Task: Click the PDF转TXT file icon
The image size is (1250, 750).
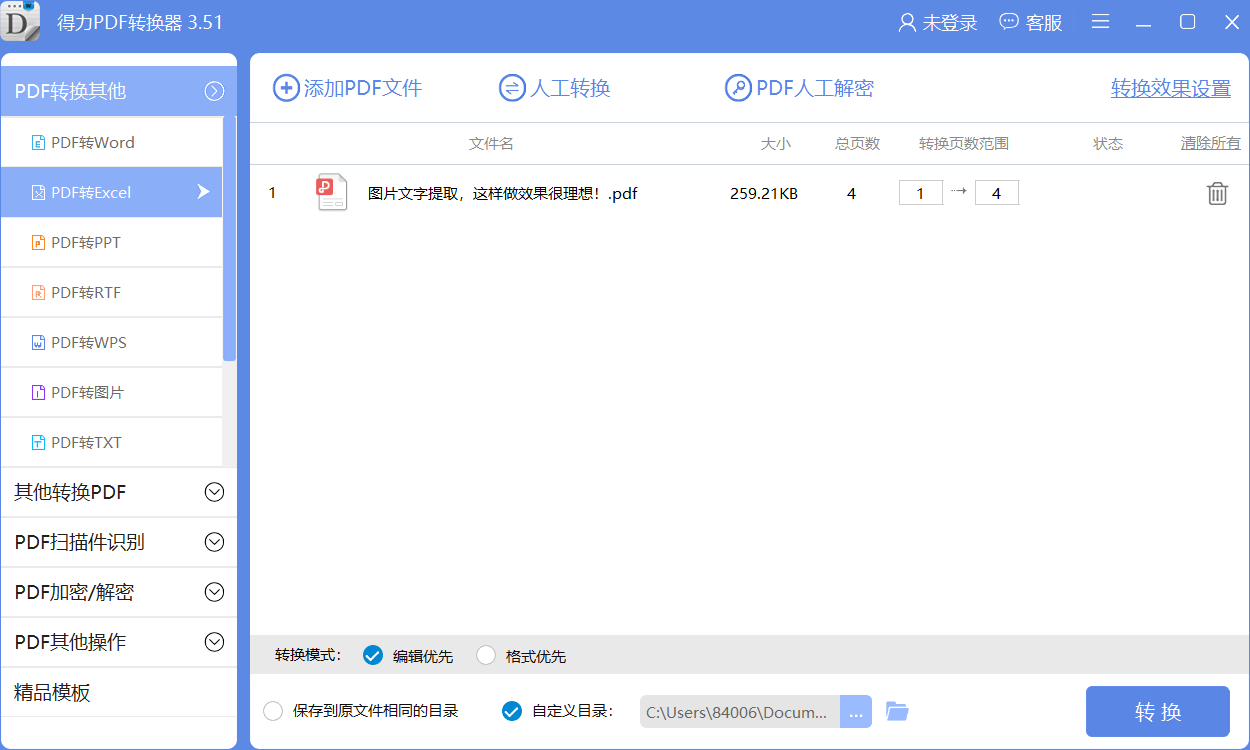Action: 38,443
